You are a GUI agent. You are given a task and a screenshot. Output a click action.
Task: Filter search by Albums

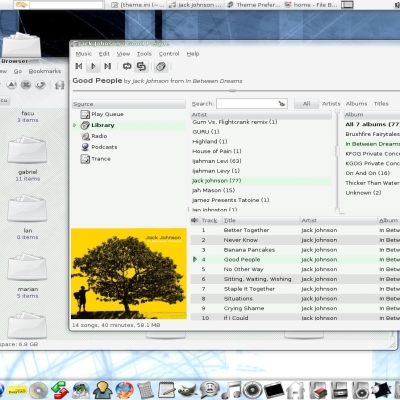coord(356,104)
